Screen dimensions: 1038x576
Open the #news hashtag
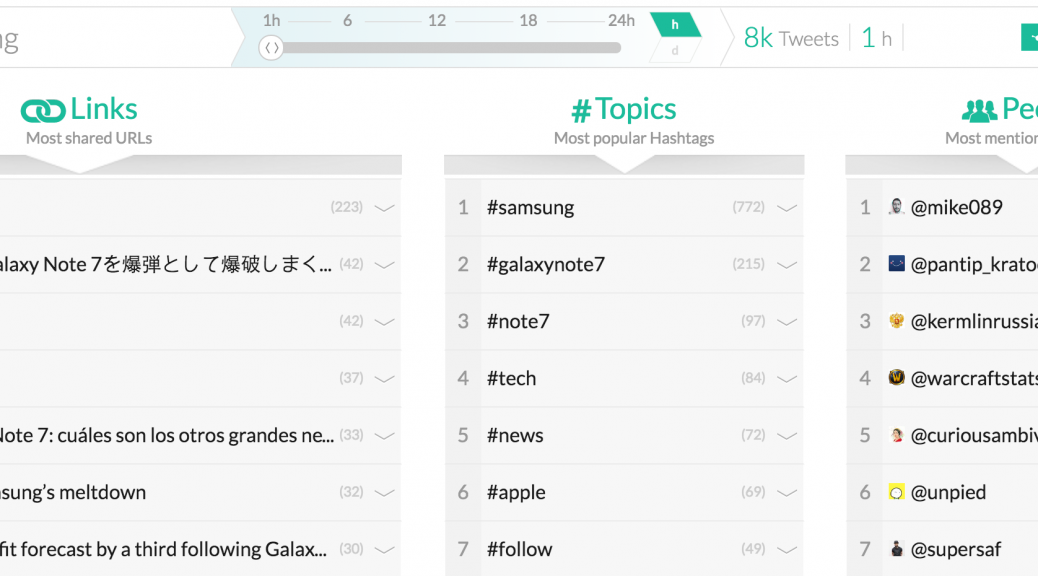click(515, 435)
